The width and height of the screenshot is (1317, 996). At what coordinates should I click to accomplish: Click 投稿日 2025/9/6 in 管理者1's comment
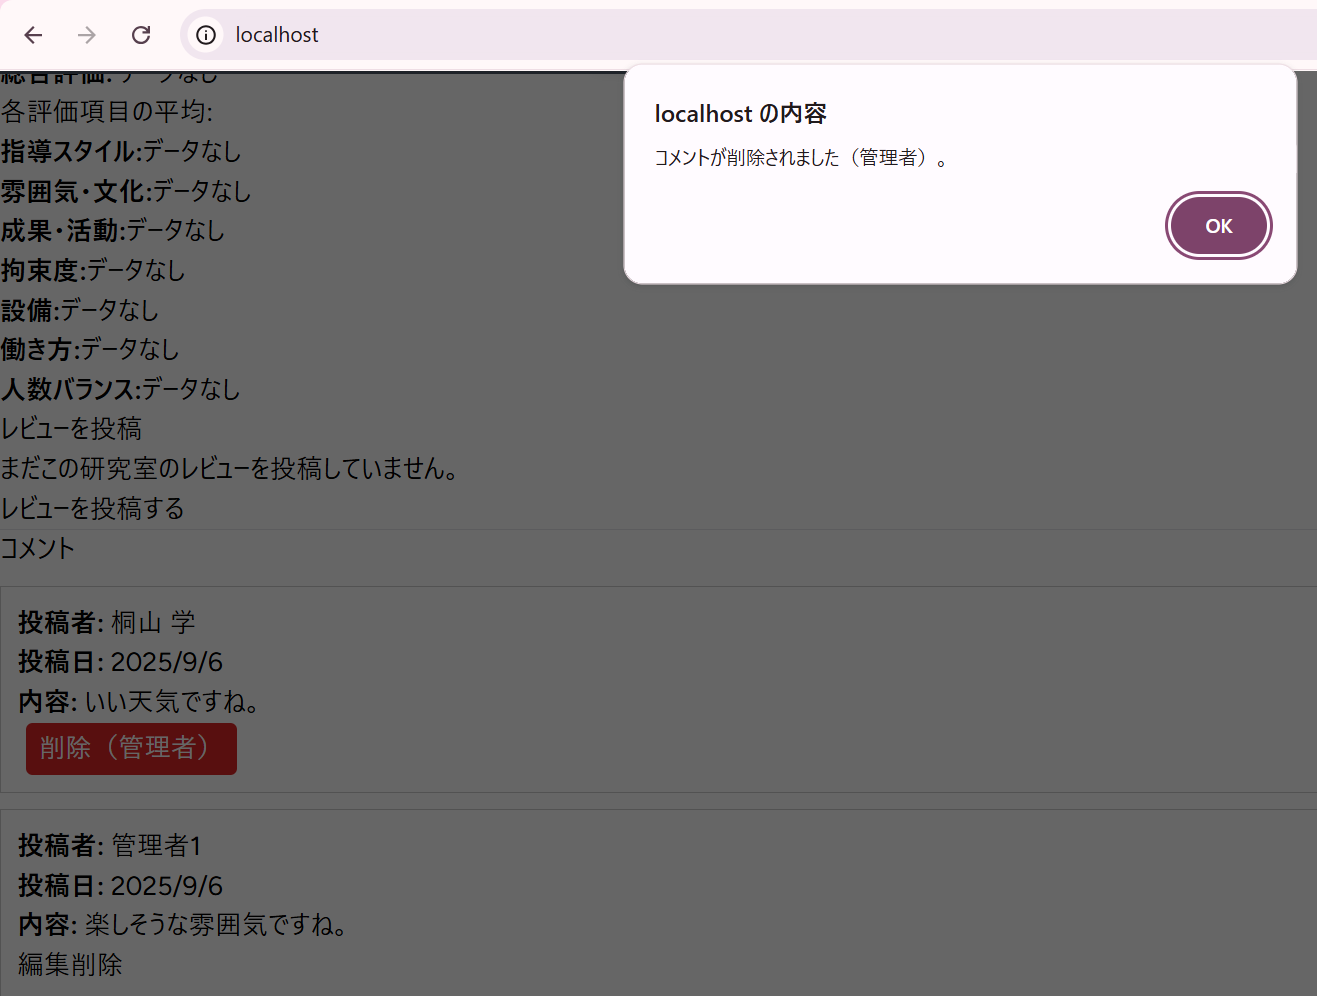pyautogui.click(x=121, y=886)
